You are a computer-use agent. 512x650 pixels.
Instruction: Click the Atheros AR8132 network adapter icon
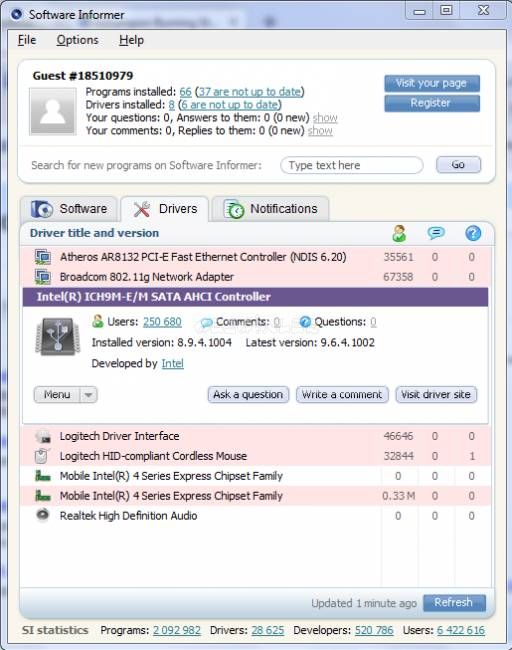point(43,257)
